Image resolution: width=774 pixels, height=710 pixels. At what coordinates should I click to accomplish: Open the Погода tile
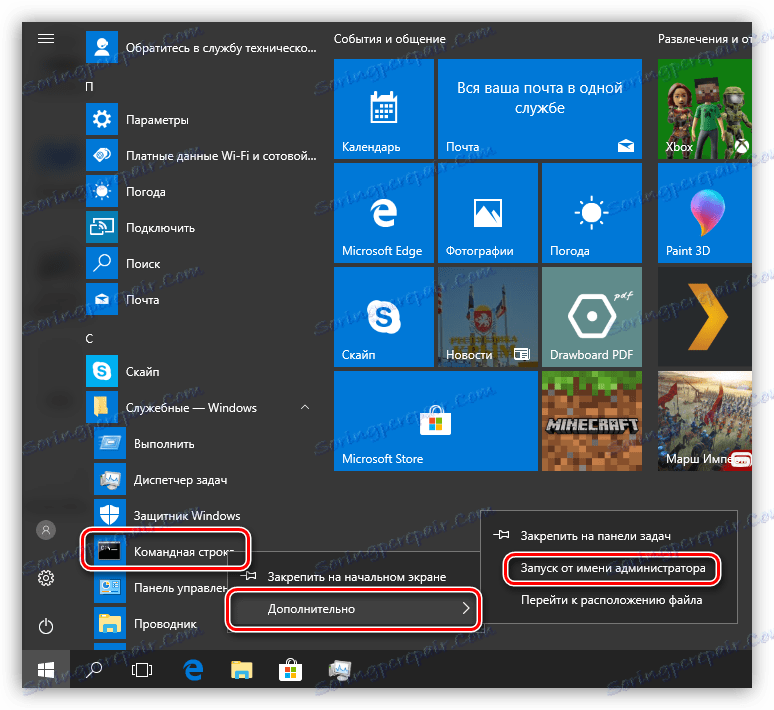592,213
